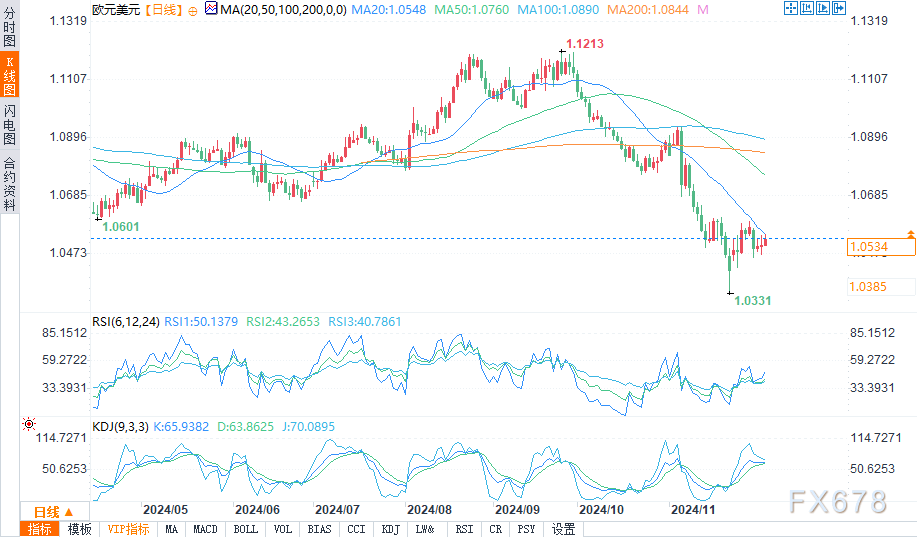Click RSI3:40.7861 value
This screenshot has height=537, width=917.
(x=365, y=322)
